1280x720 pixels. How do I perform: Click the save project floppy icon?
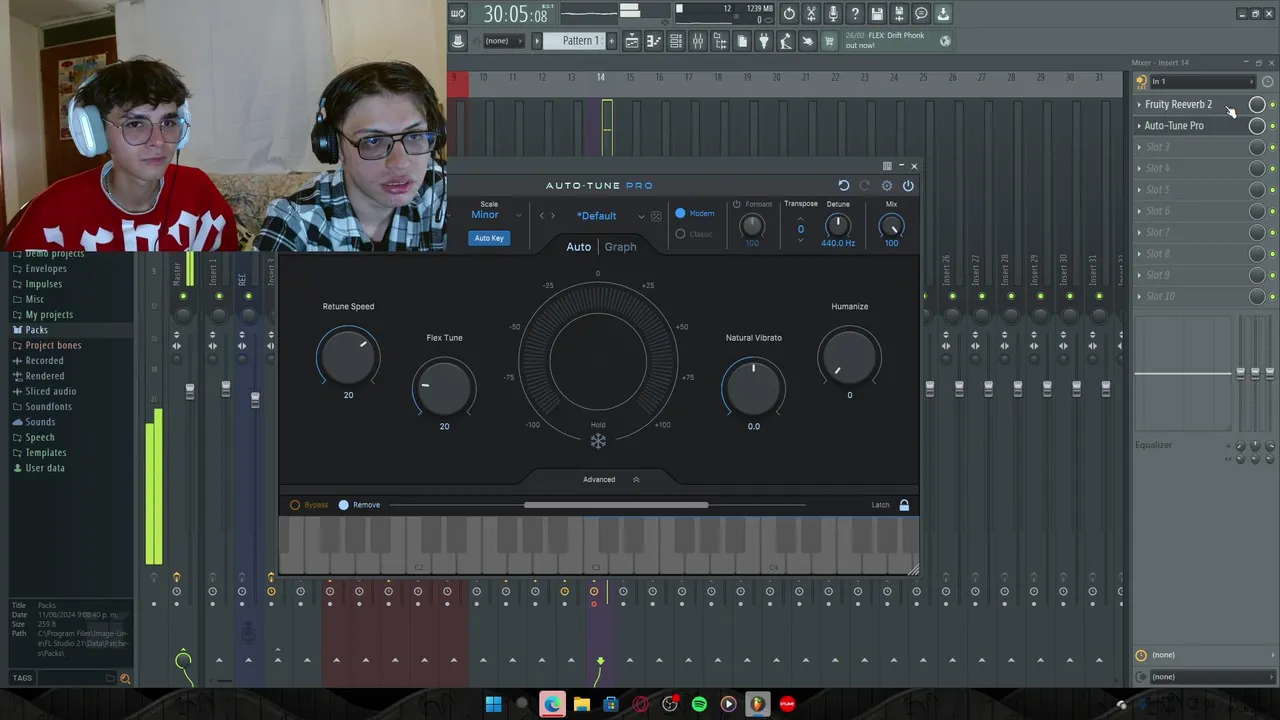pos(877,14)
